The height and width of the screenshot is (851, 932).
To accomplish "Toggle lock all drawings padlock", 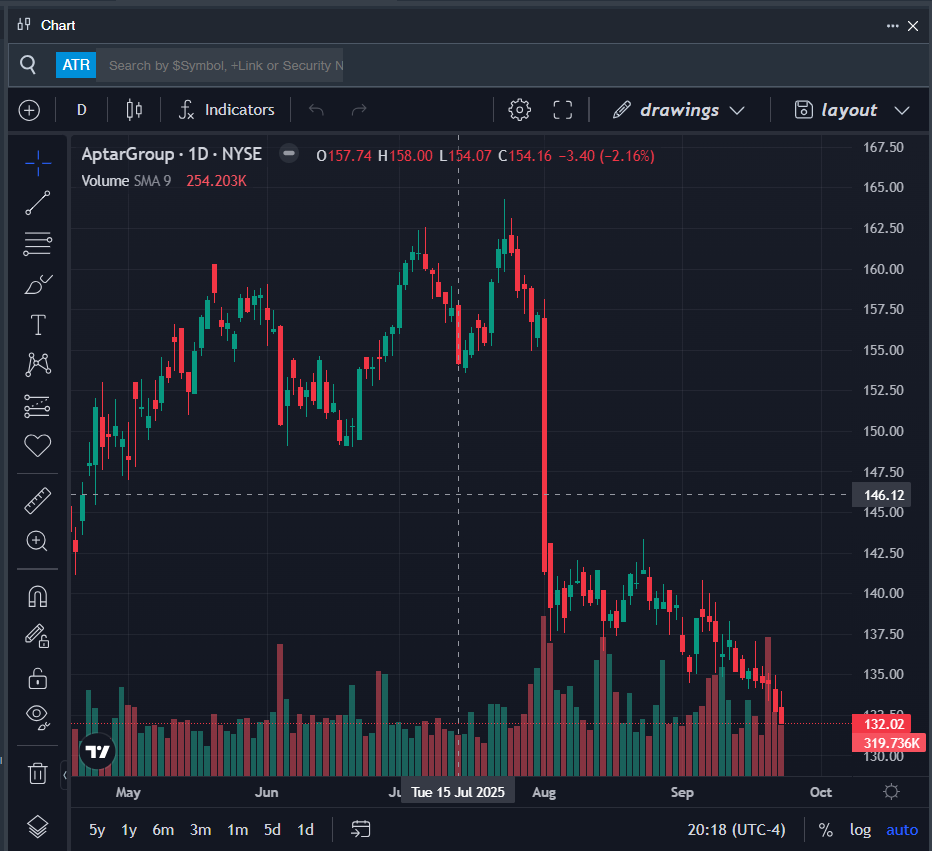I will [37, 678].
